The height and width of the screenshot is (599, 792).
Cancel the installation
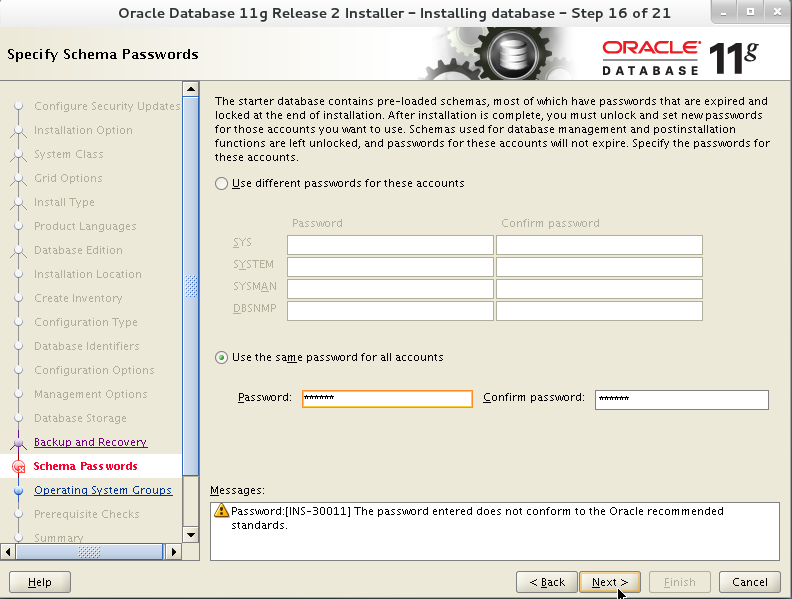750,582
